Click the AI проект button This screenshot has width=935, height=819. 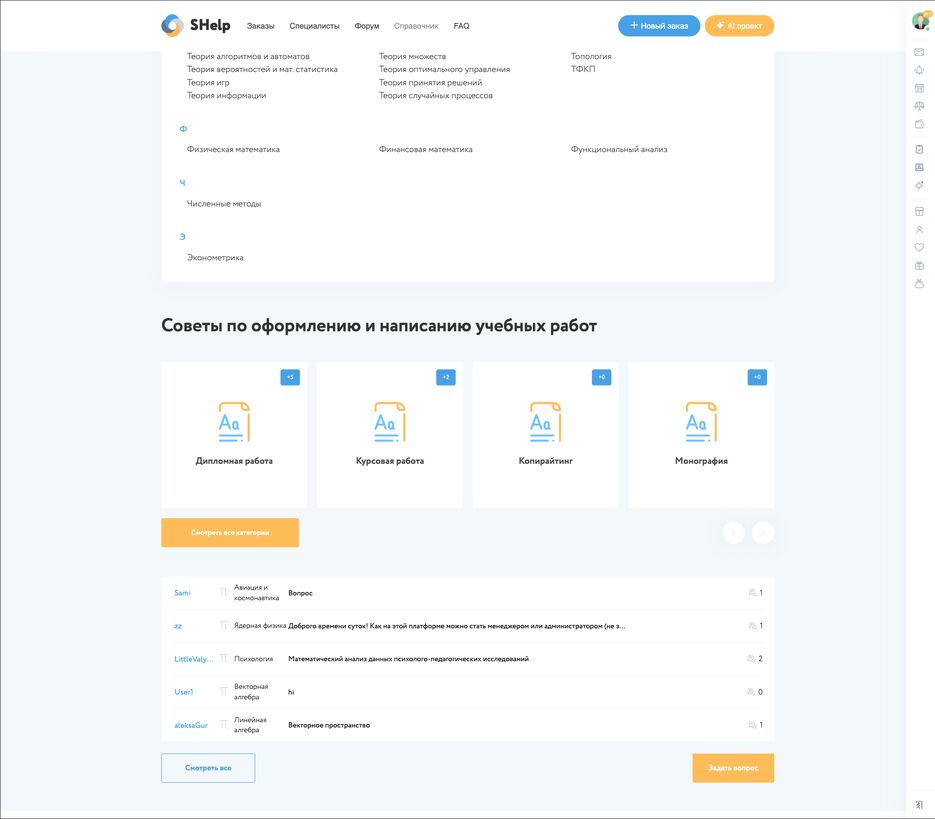(739, 26)
